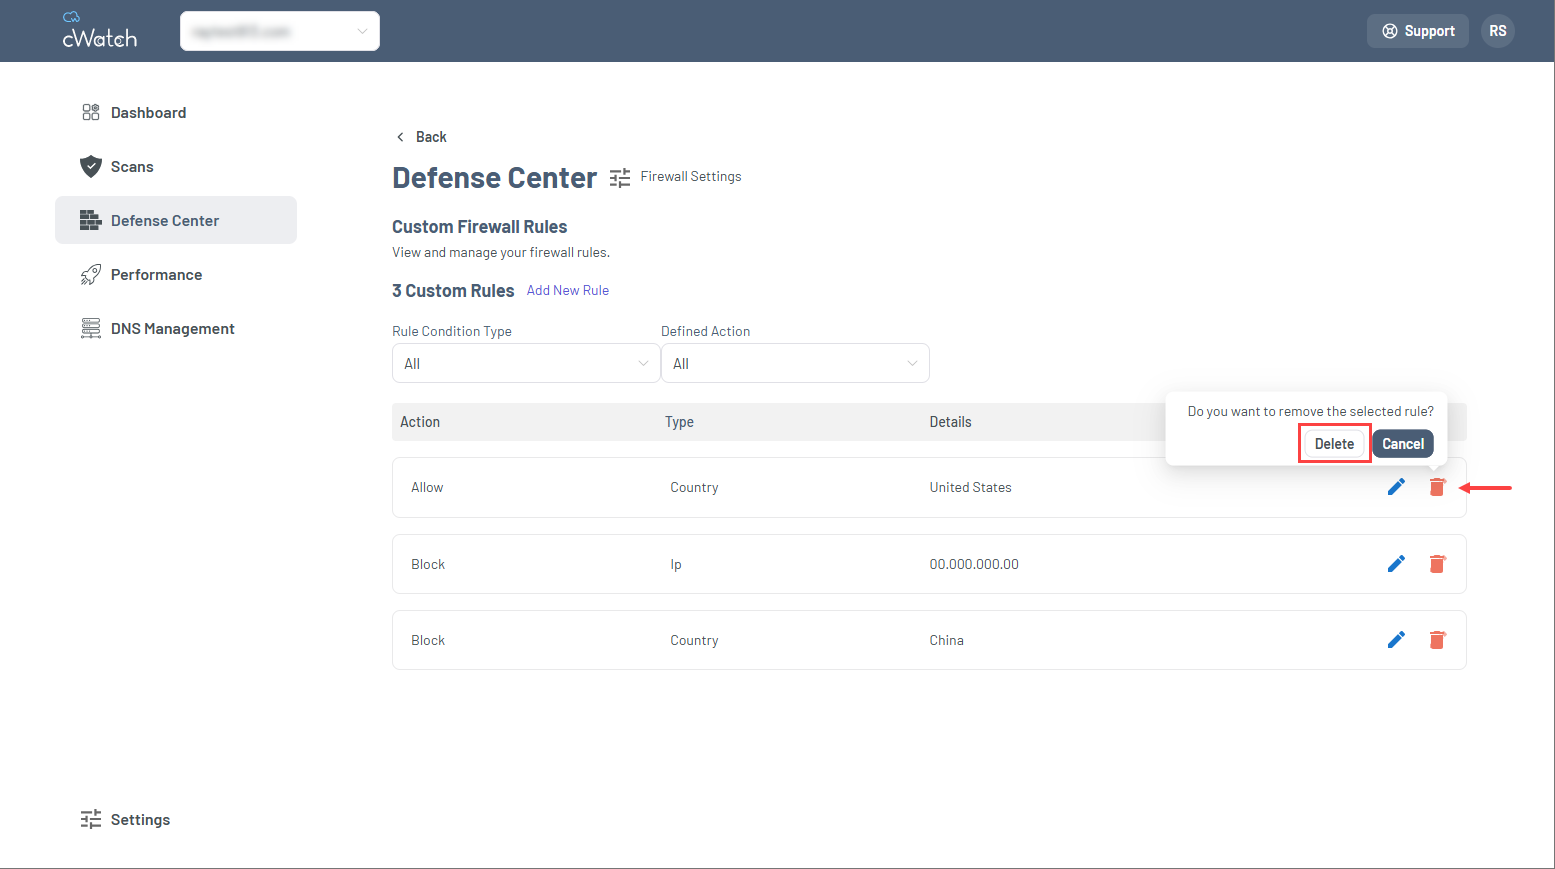Edit the United States allow rule

click(x=1396, y=487)
